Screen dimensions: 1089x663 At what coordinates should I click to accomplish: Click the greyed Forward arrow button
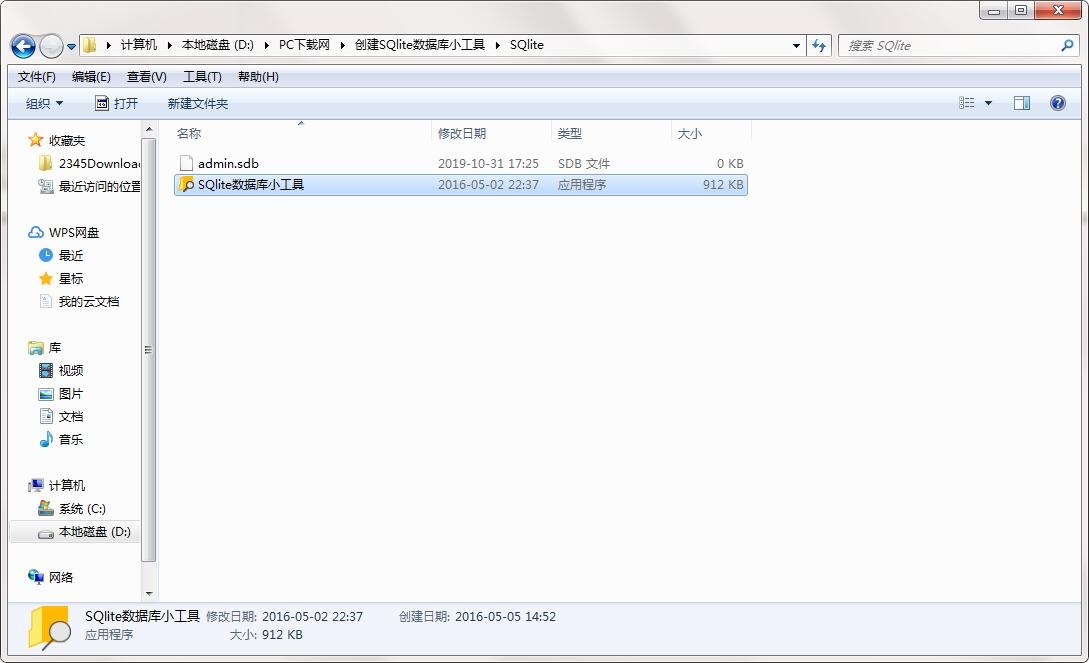point(51,47)
